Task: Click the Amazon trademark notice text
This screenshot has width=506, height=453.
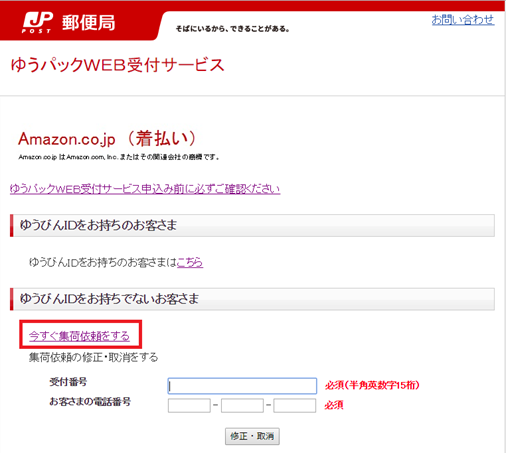Action: click(x=119, y=157)
